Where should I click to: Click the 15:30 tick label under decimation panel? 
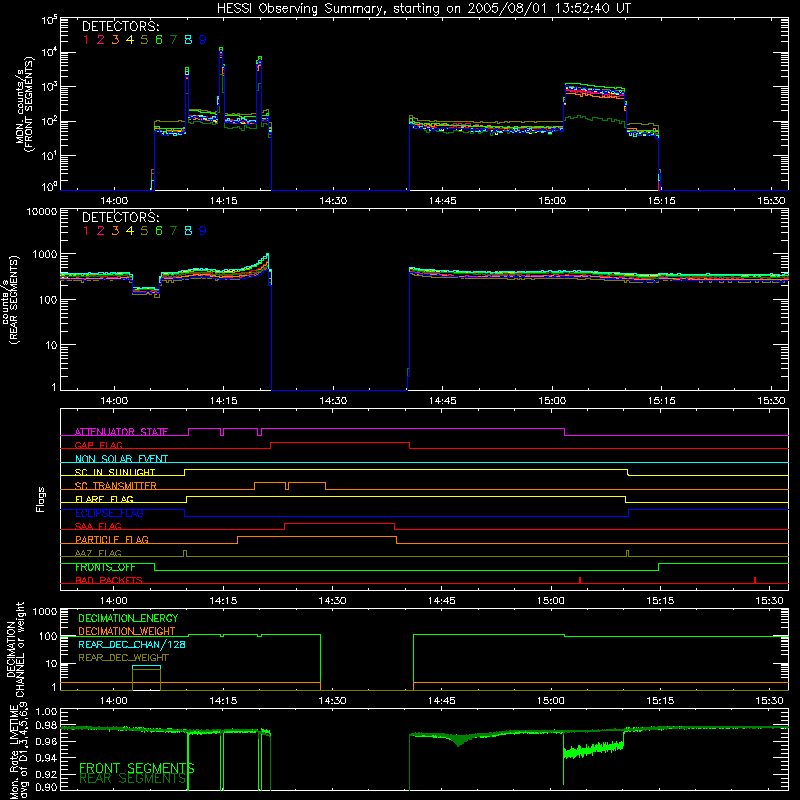click(x=769, y=701)
